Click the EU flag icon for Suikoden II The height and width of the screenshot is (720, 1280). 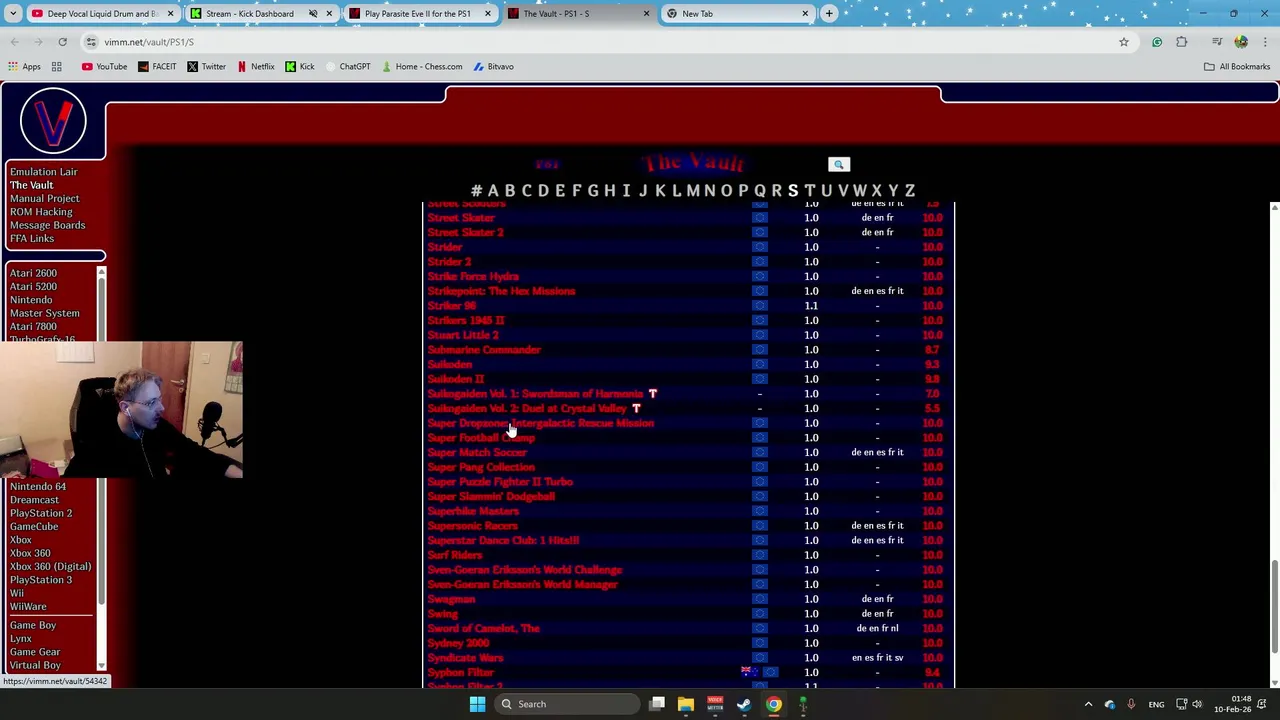coord(759,379)
